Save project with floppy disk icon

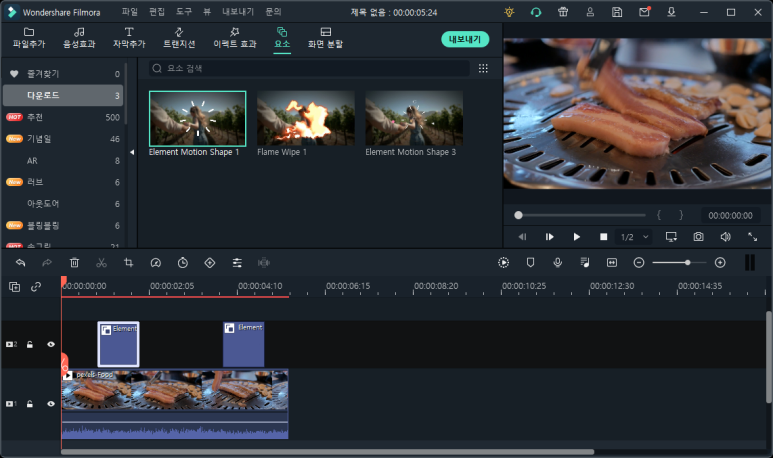point(617,12)
